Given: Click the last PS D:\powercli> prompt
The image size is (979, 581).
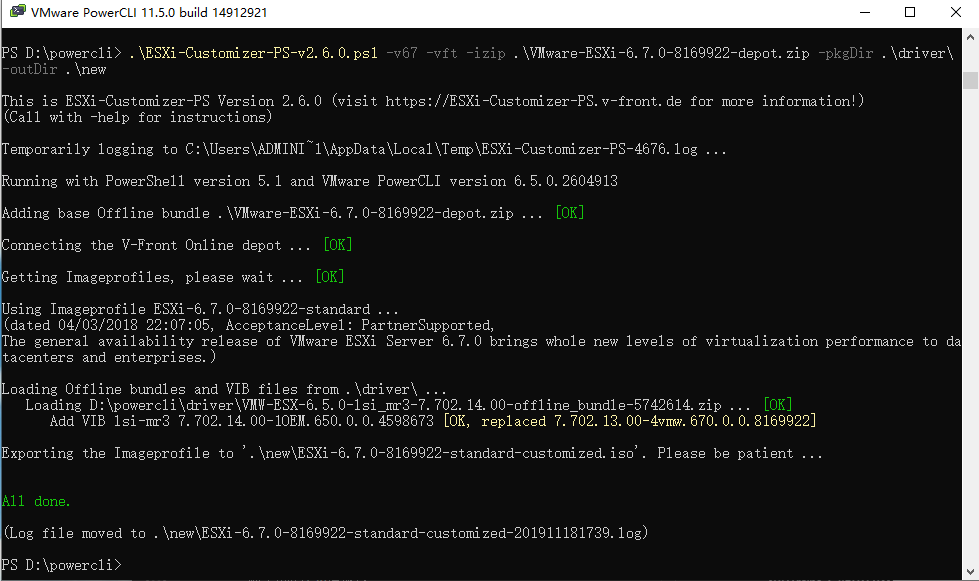Looking at the screenshot, I should coord(61,565).
